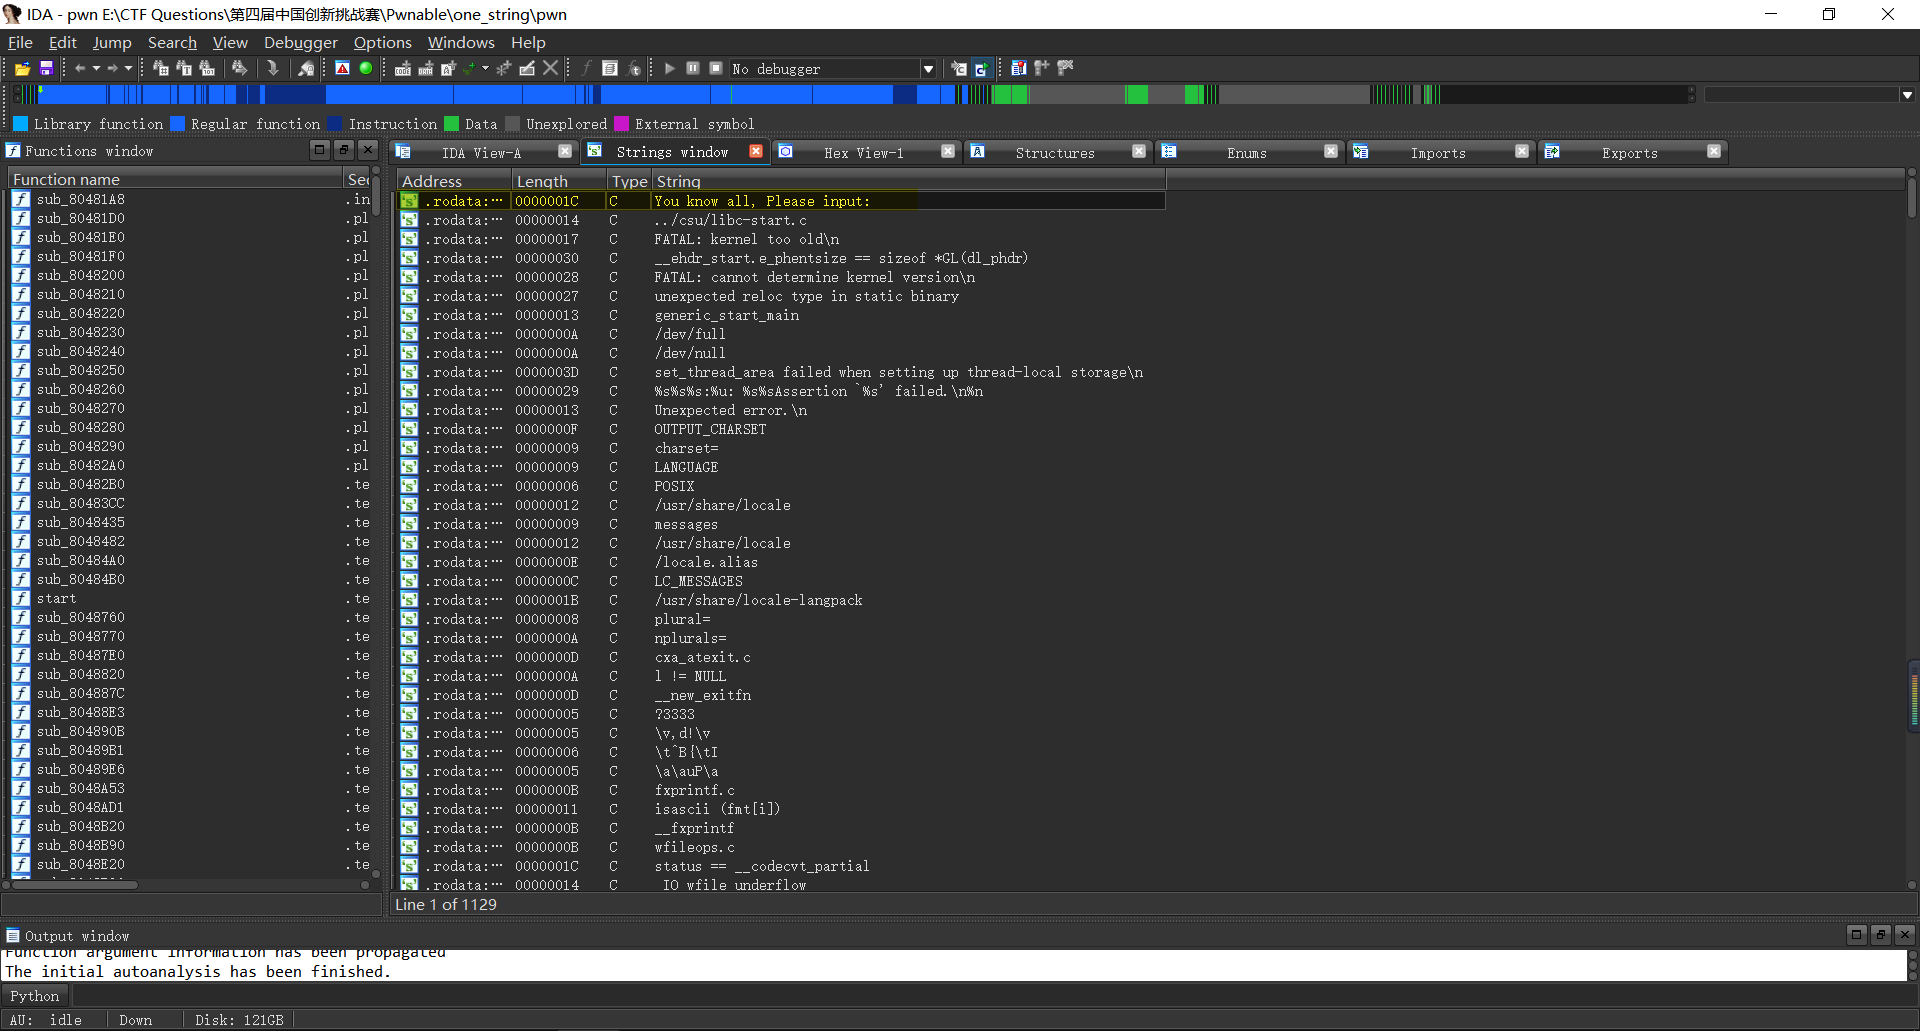The image size is (1920, 1031).
Task: Select the start function in list
Action: click(56, 598)
